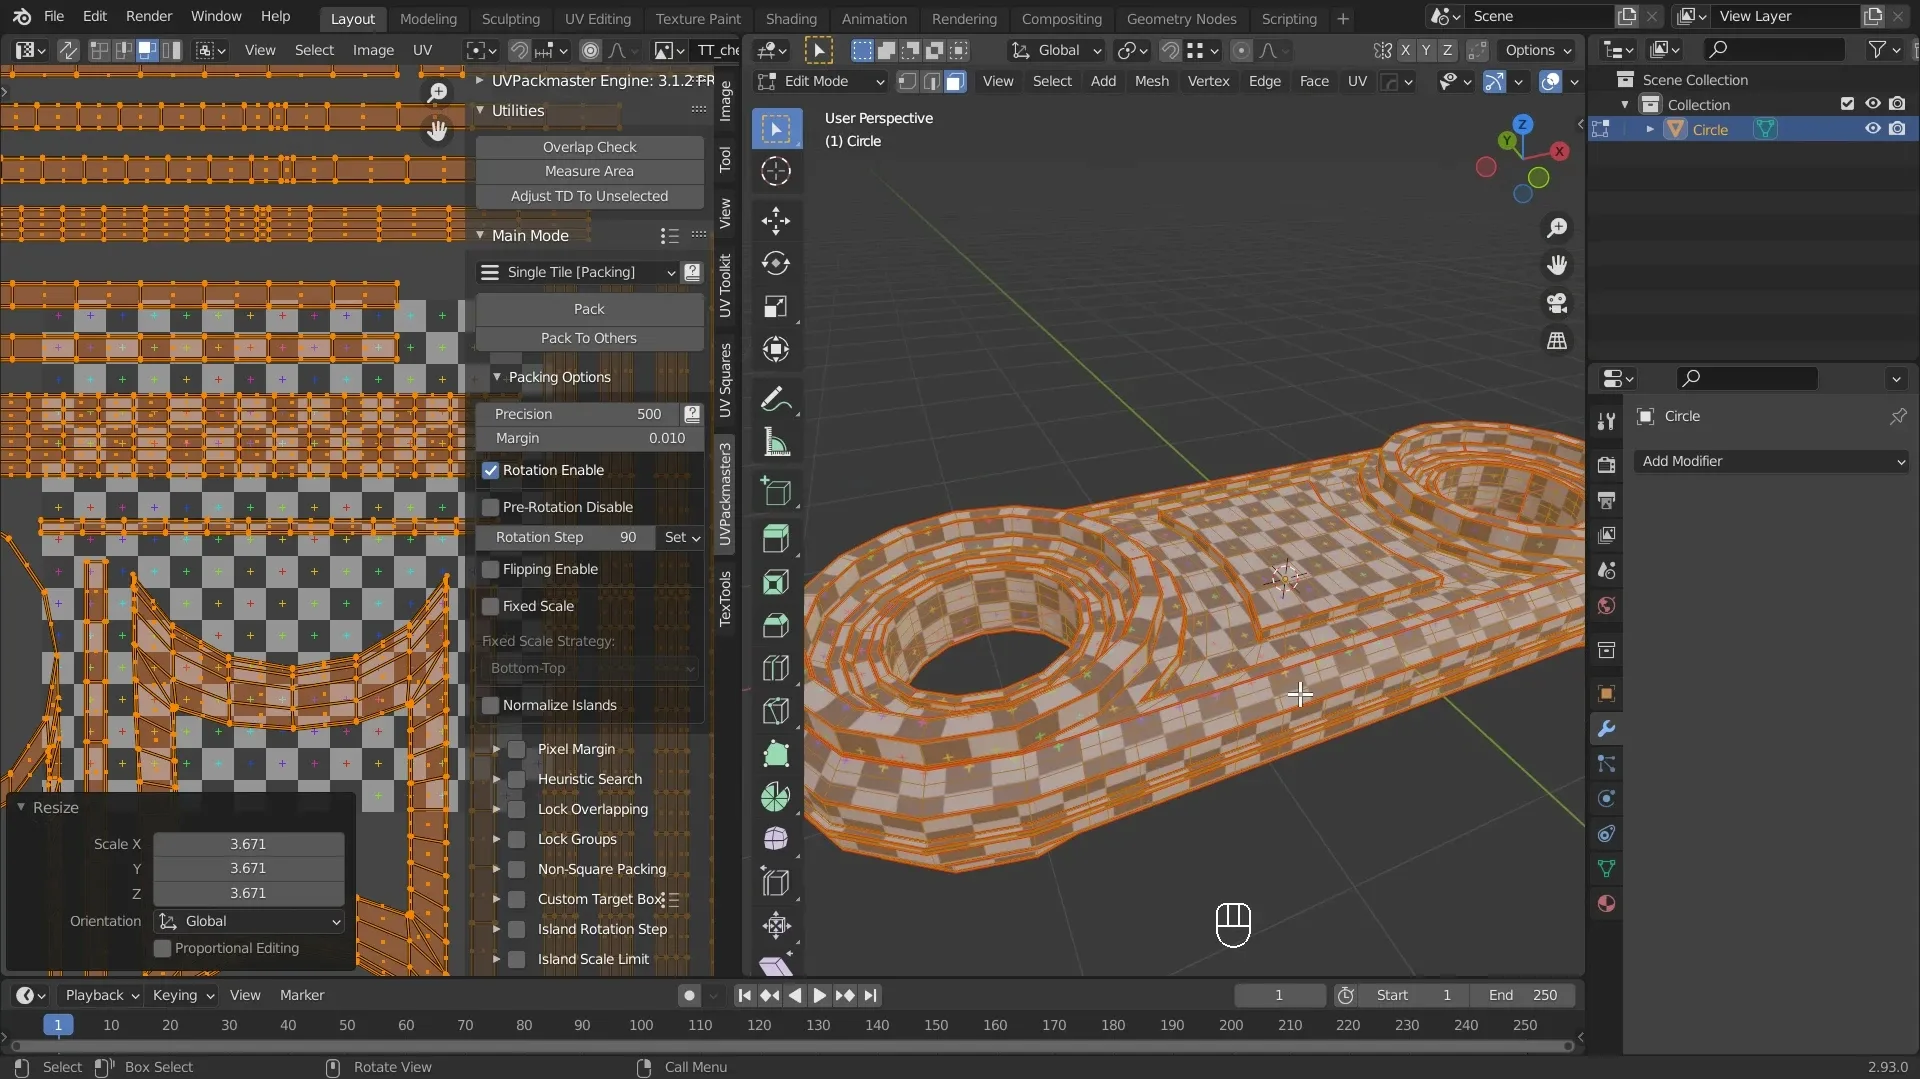Click the Pack To Others button

pyautogui.click(x=589, y=338)
